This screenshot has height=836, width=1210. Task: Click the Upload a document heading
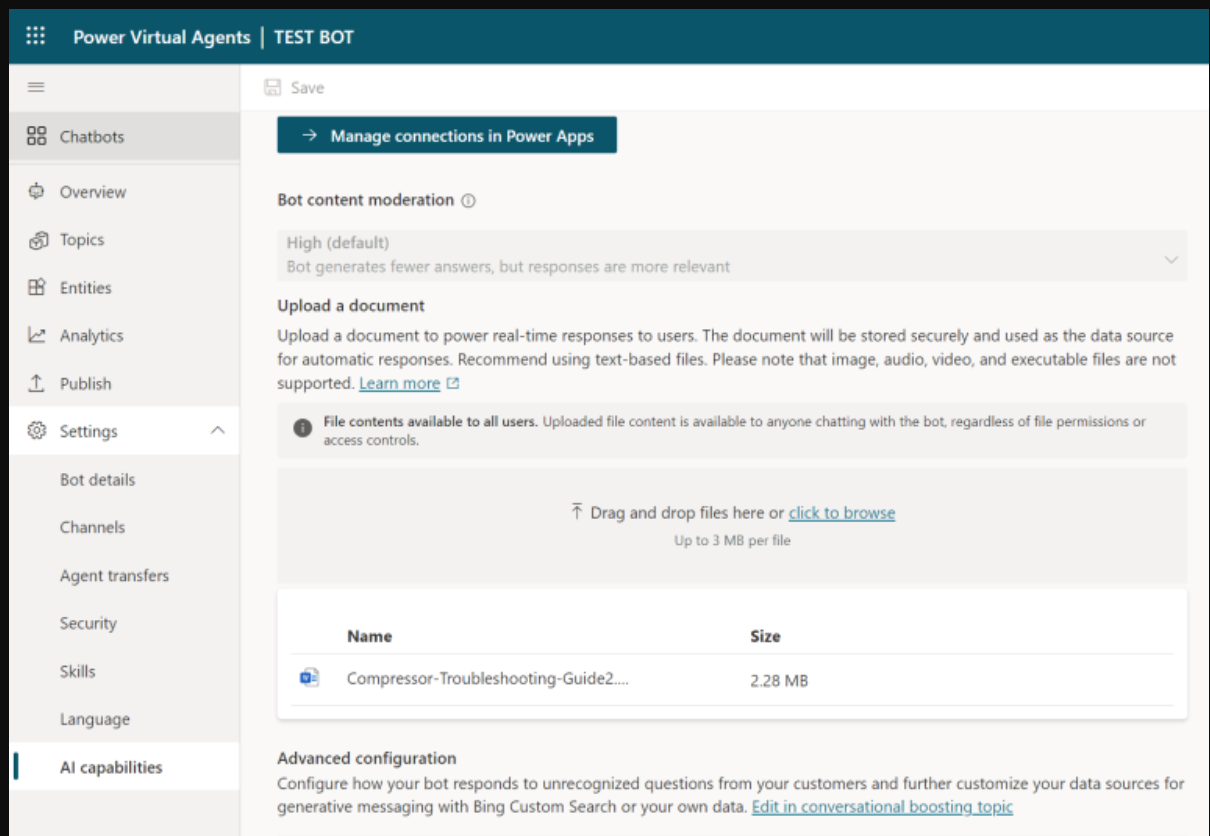pos(351,305)
